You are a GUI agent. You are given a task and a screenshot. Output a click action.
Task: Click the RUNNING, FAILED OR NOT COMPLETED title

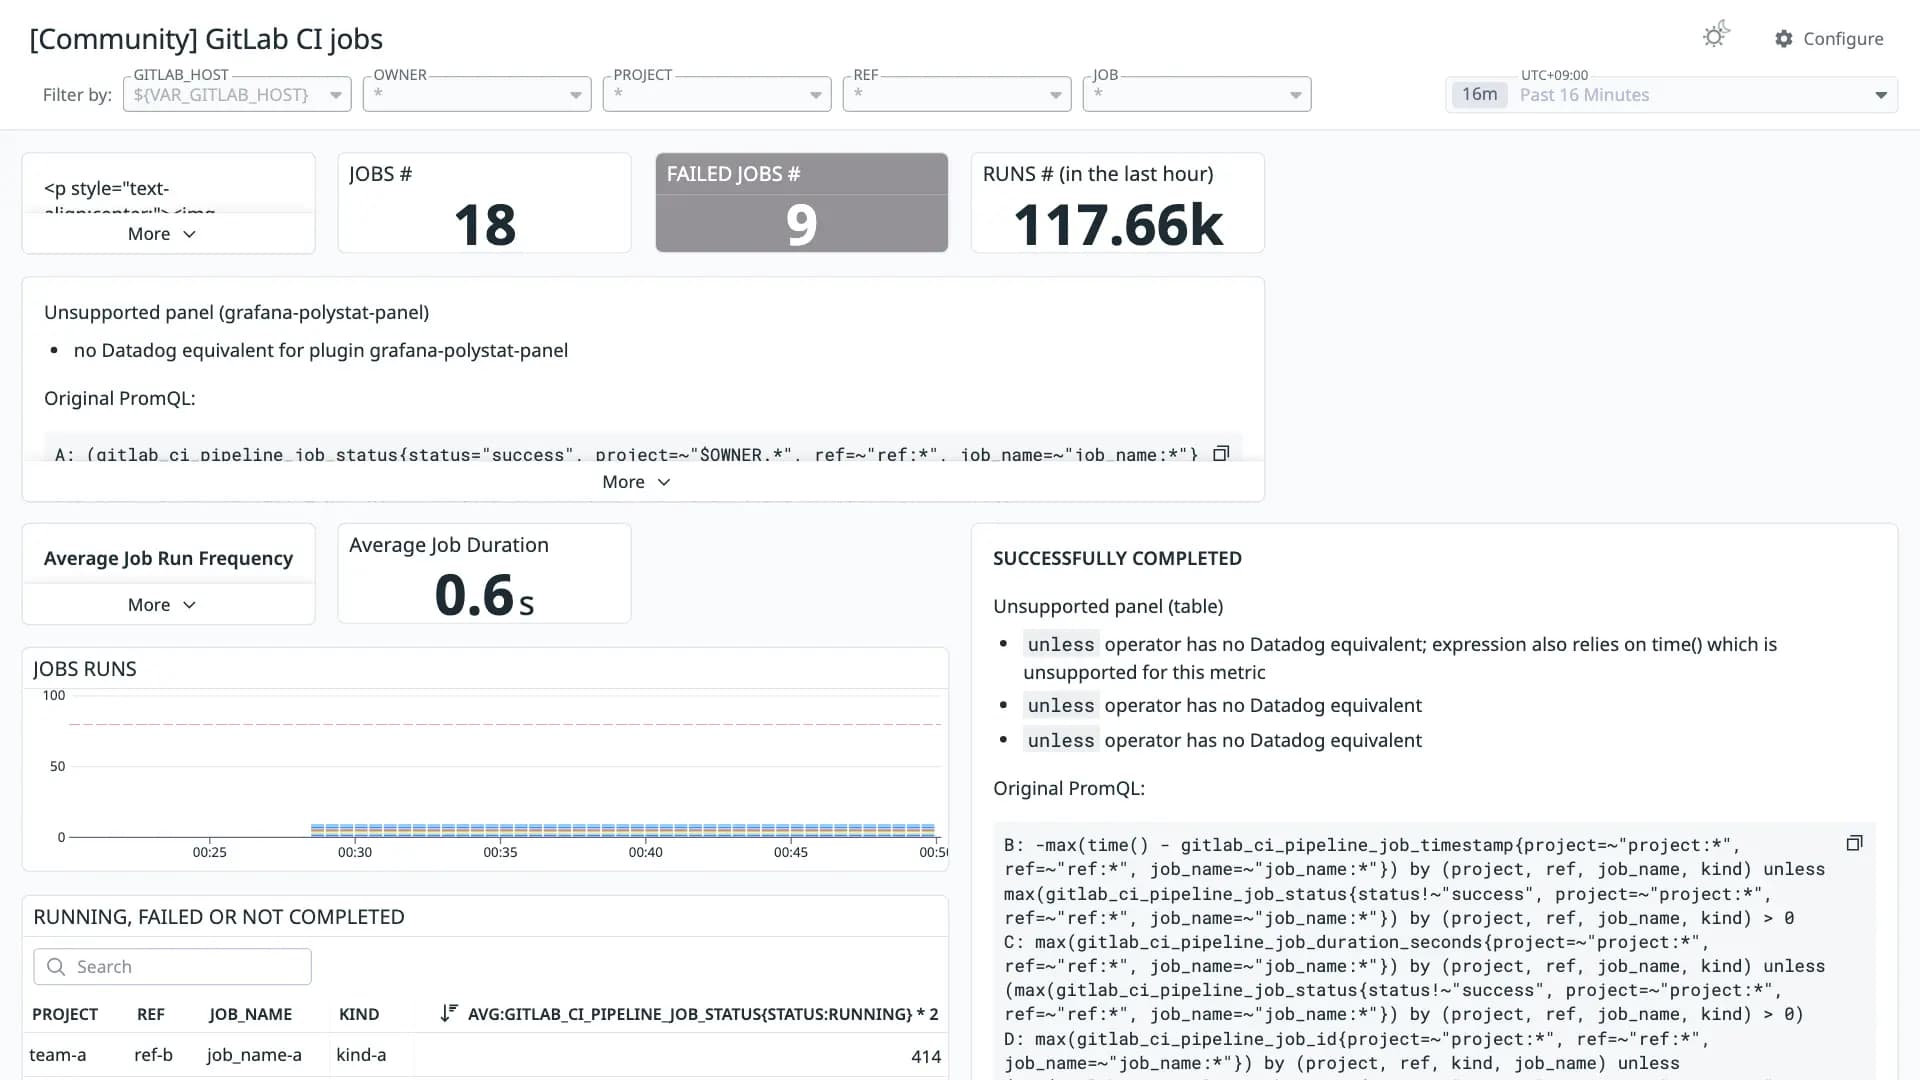(219, 917)
